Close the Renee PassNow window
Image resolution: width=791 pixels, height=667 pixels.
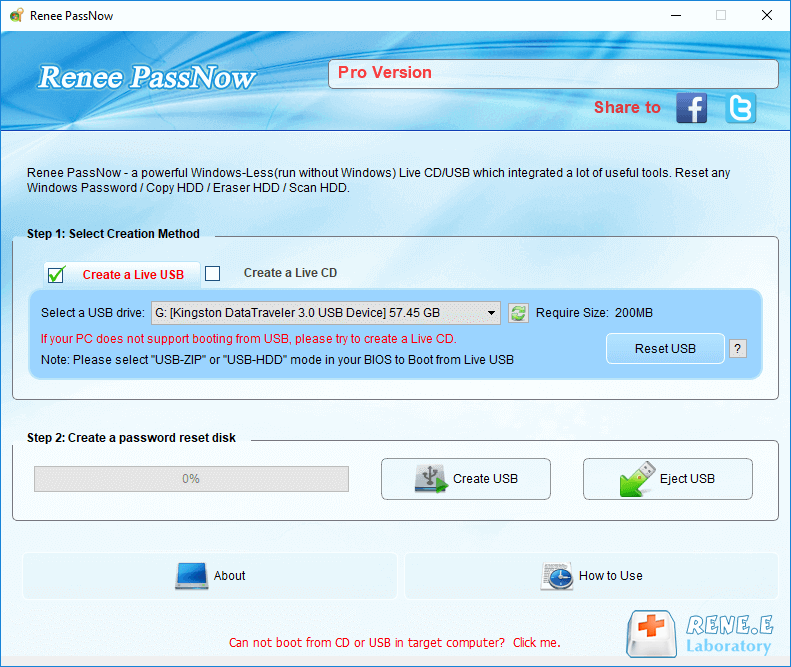pyautogui.click(x=766, y=16)
